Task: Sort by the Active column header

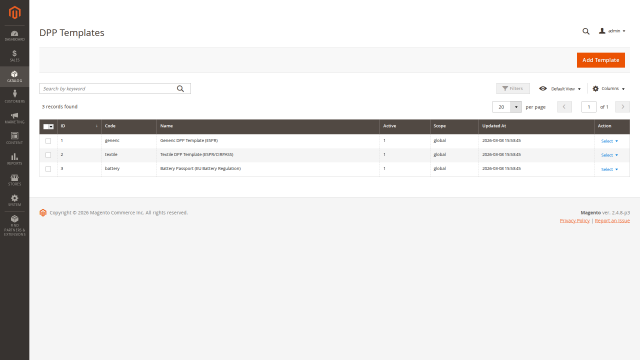Action: [404, 126]
